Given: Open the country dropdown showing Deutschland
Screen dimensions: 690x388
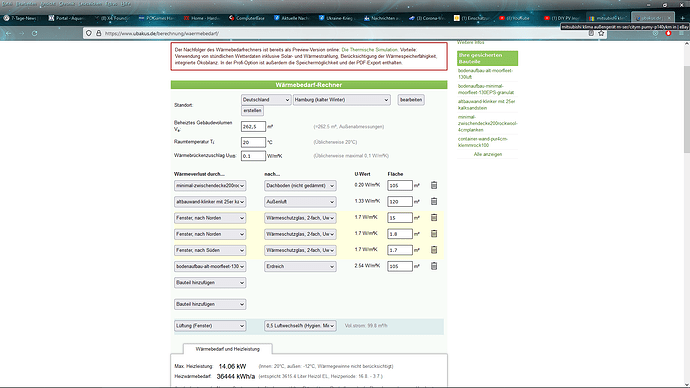Looking at the screenshot, I should click(x=266, y=100).
